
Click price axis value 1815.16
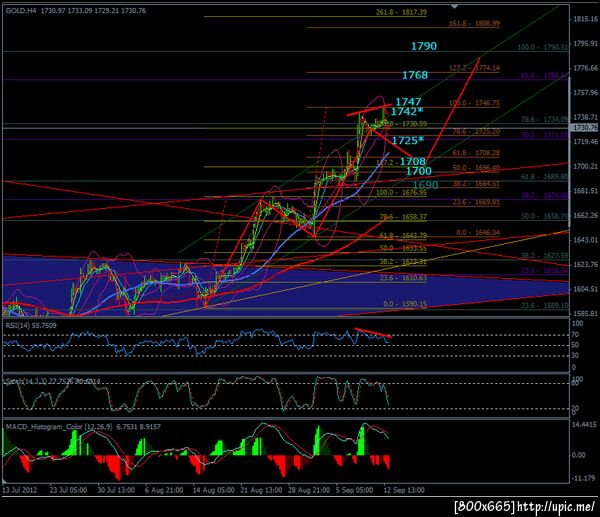[585, 19]
